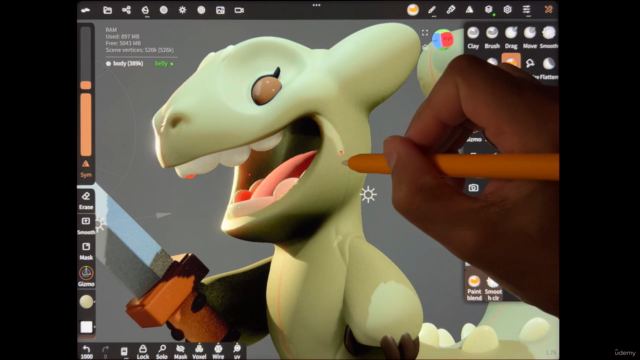
Task: Open the Interface sliders menu
Action: click(x=527, y=9)
